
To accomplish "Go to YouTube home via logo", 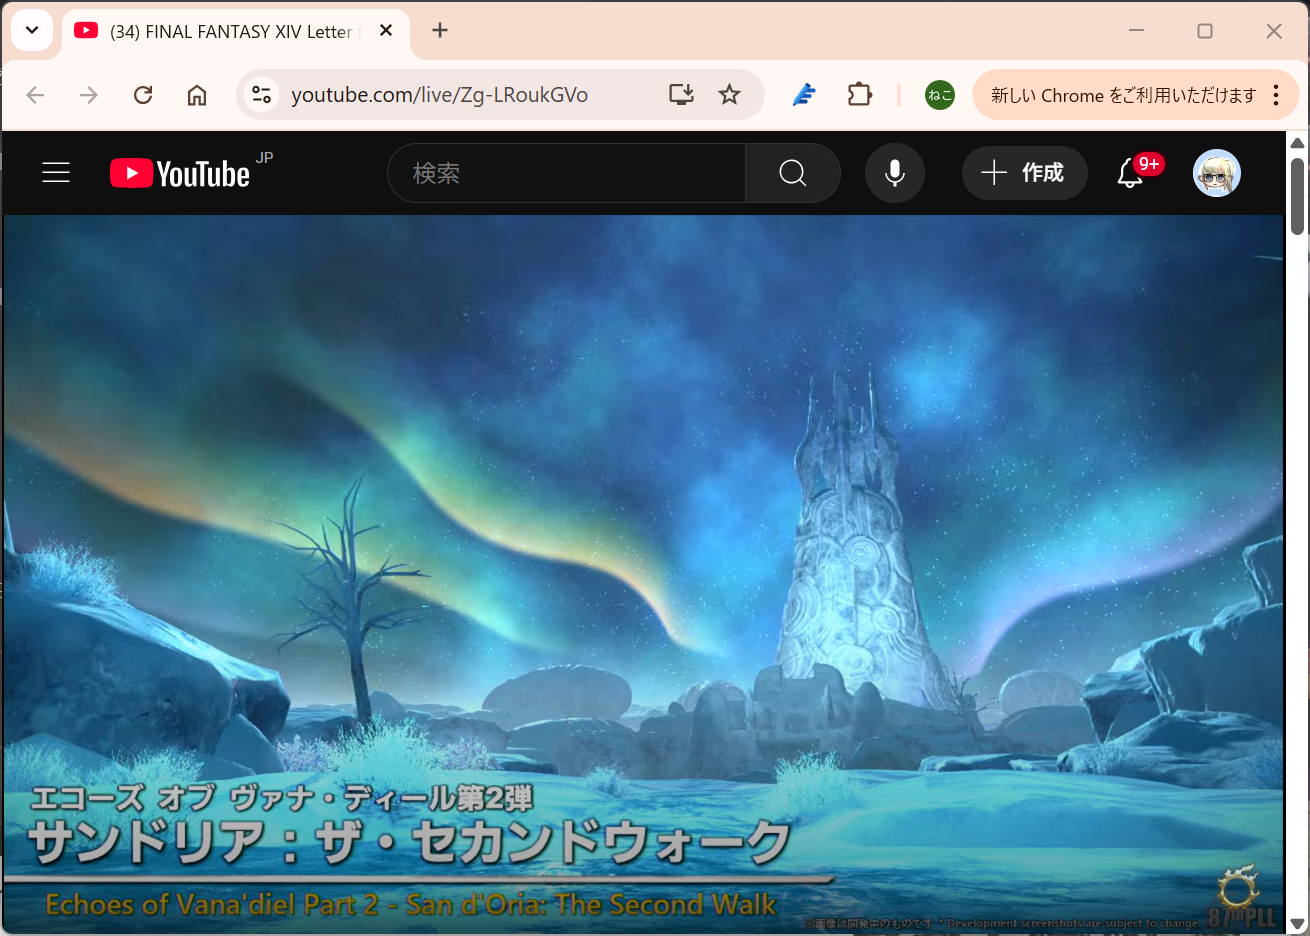I will point(180,173).
